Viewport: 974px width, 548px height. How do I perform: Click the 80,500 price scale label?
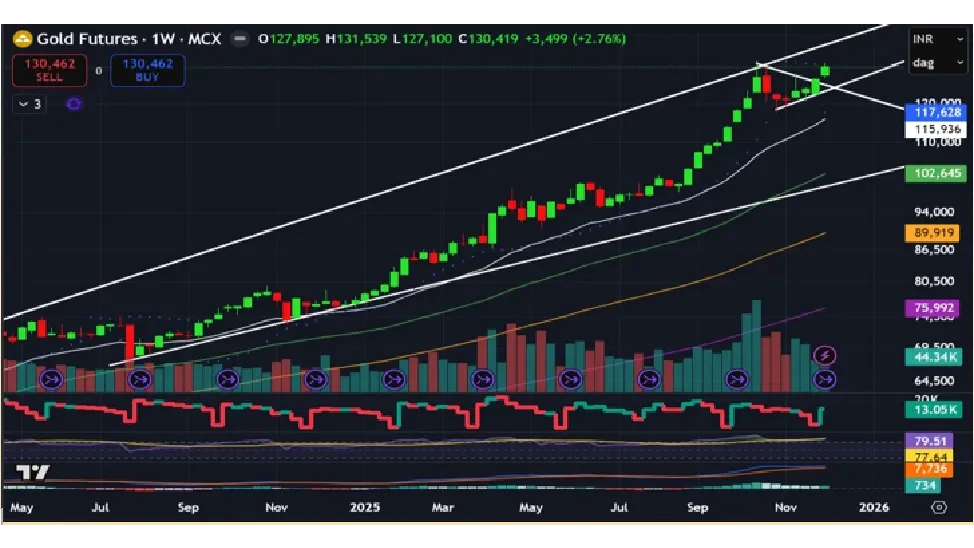(x=934, y=281)
